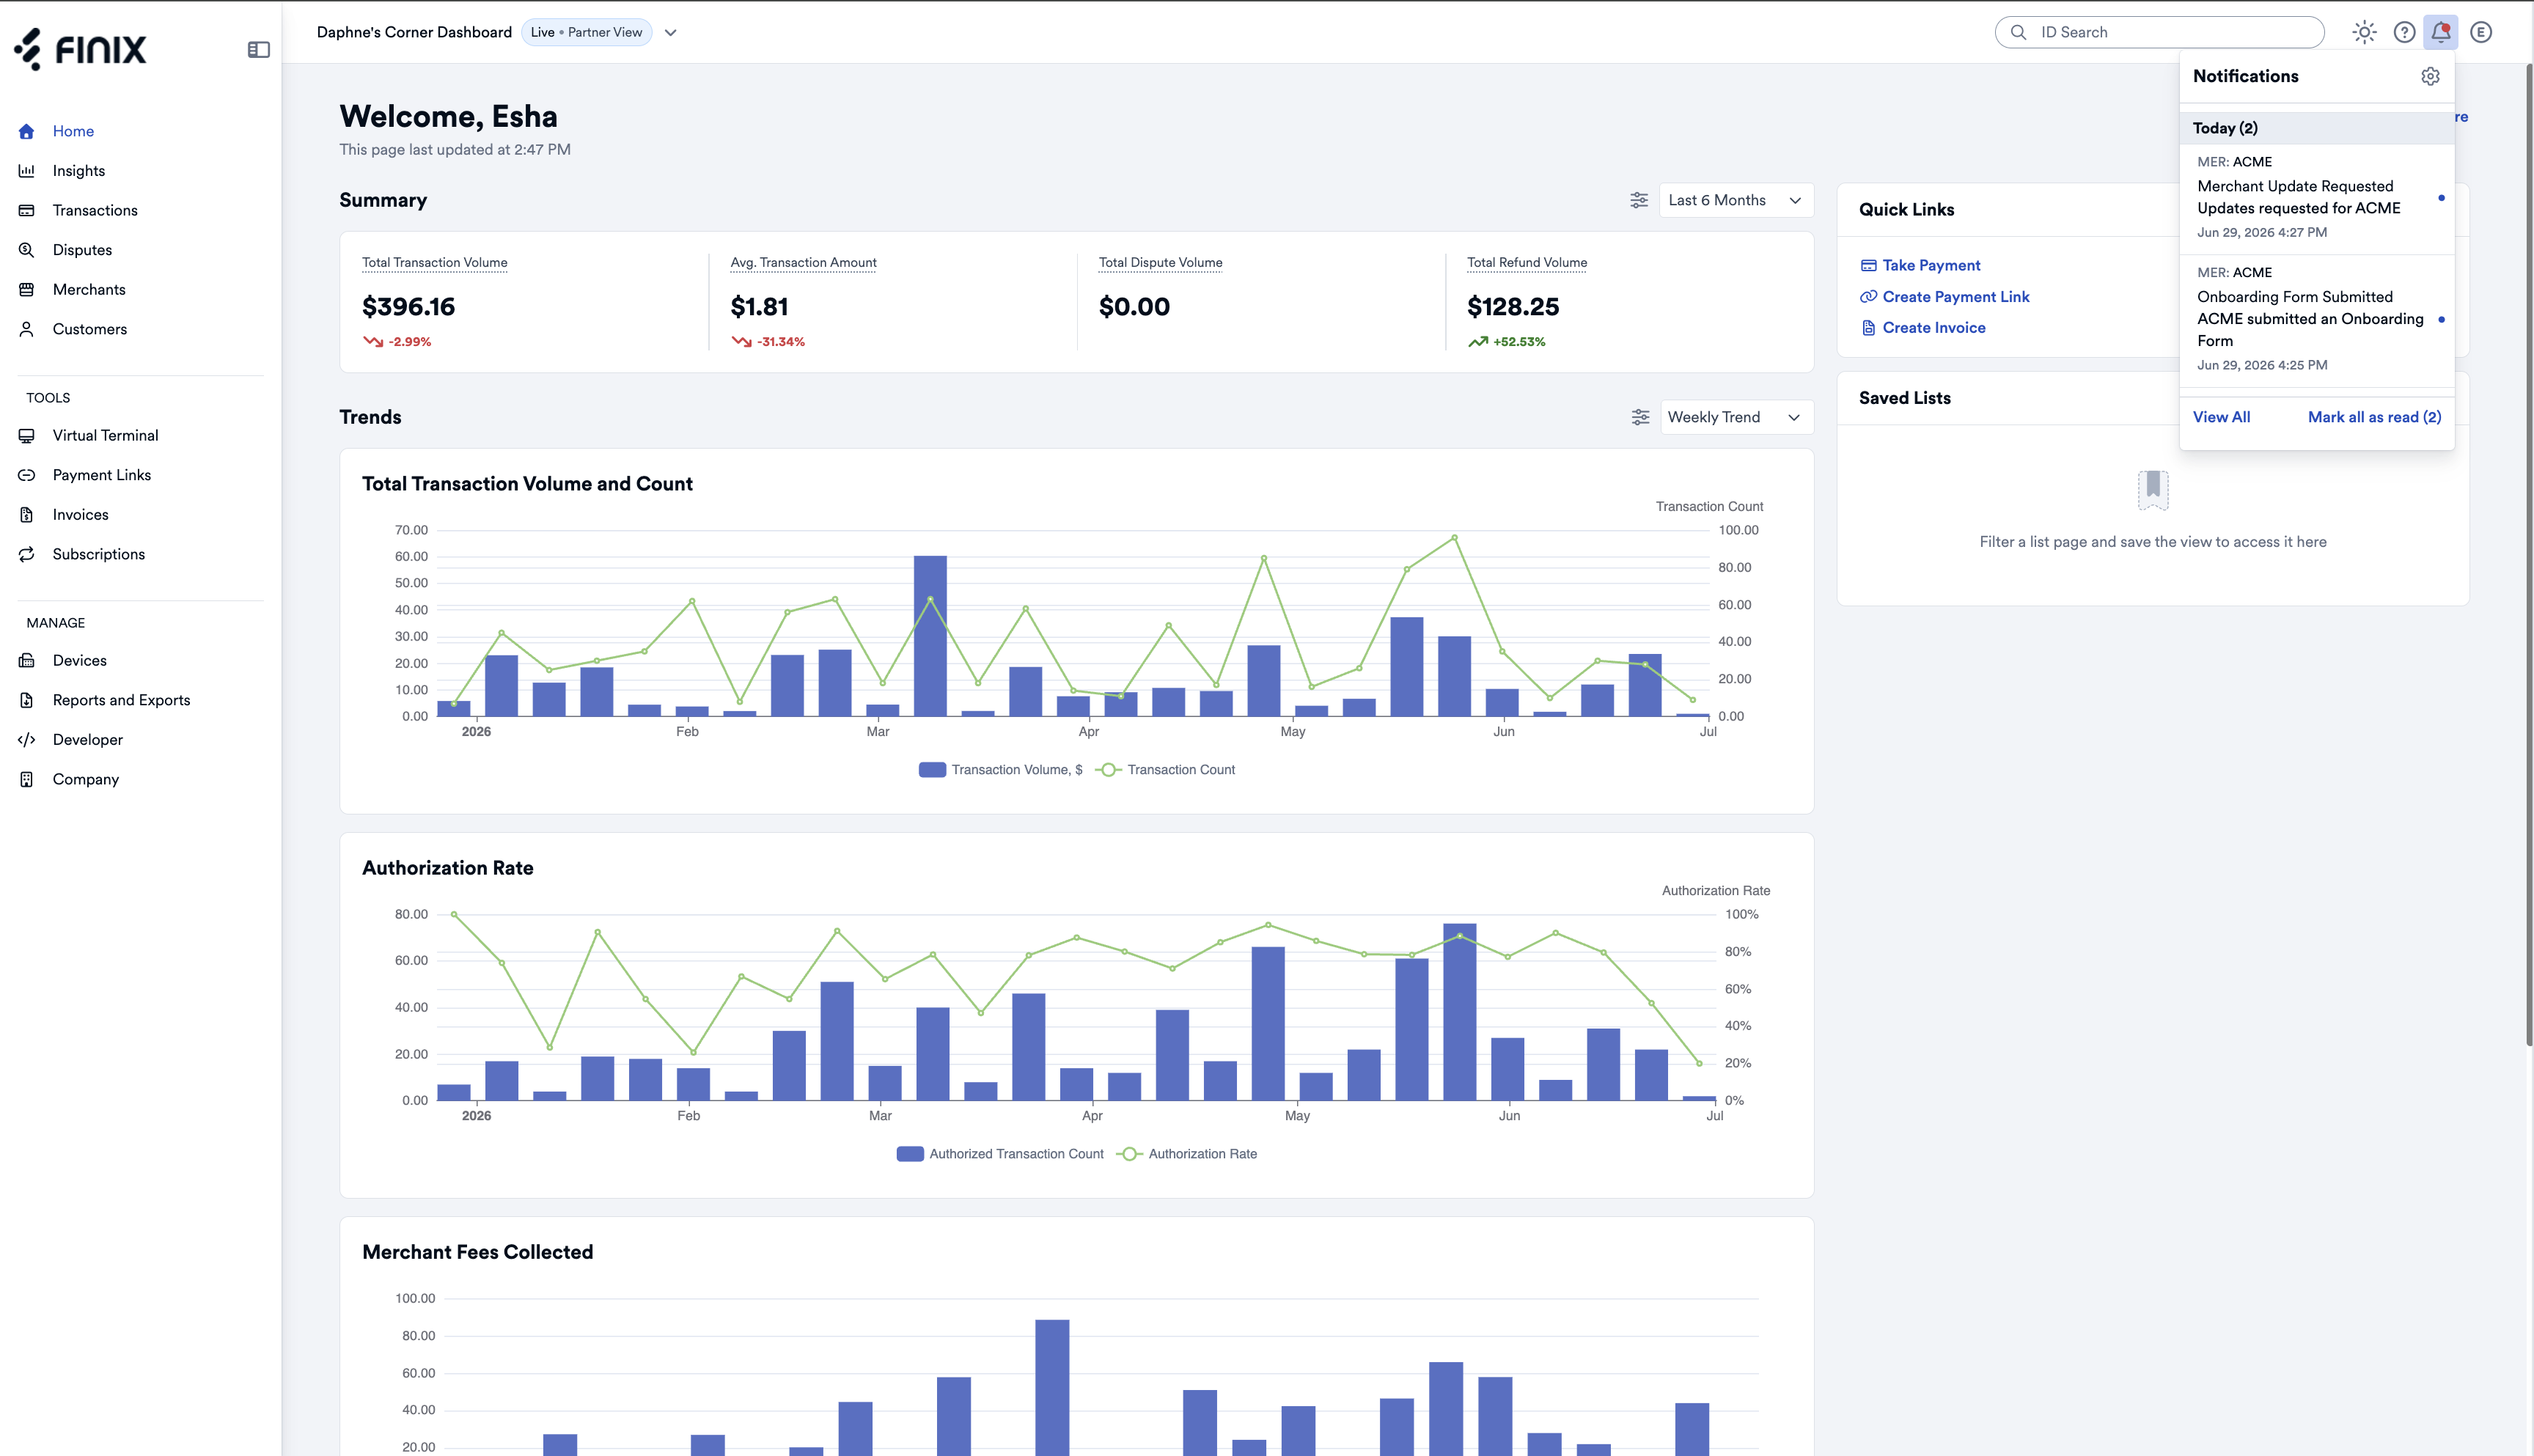Open the Last 6 Months dropdown
This screenshot has height=1456, width=2534.
1735,200
